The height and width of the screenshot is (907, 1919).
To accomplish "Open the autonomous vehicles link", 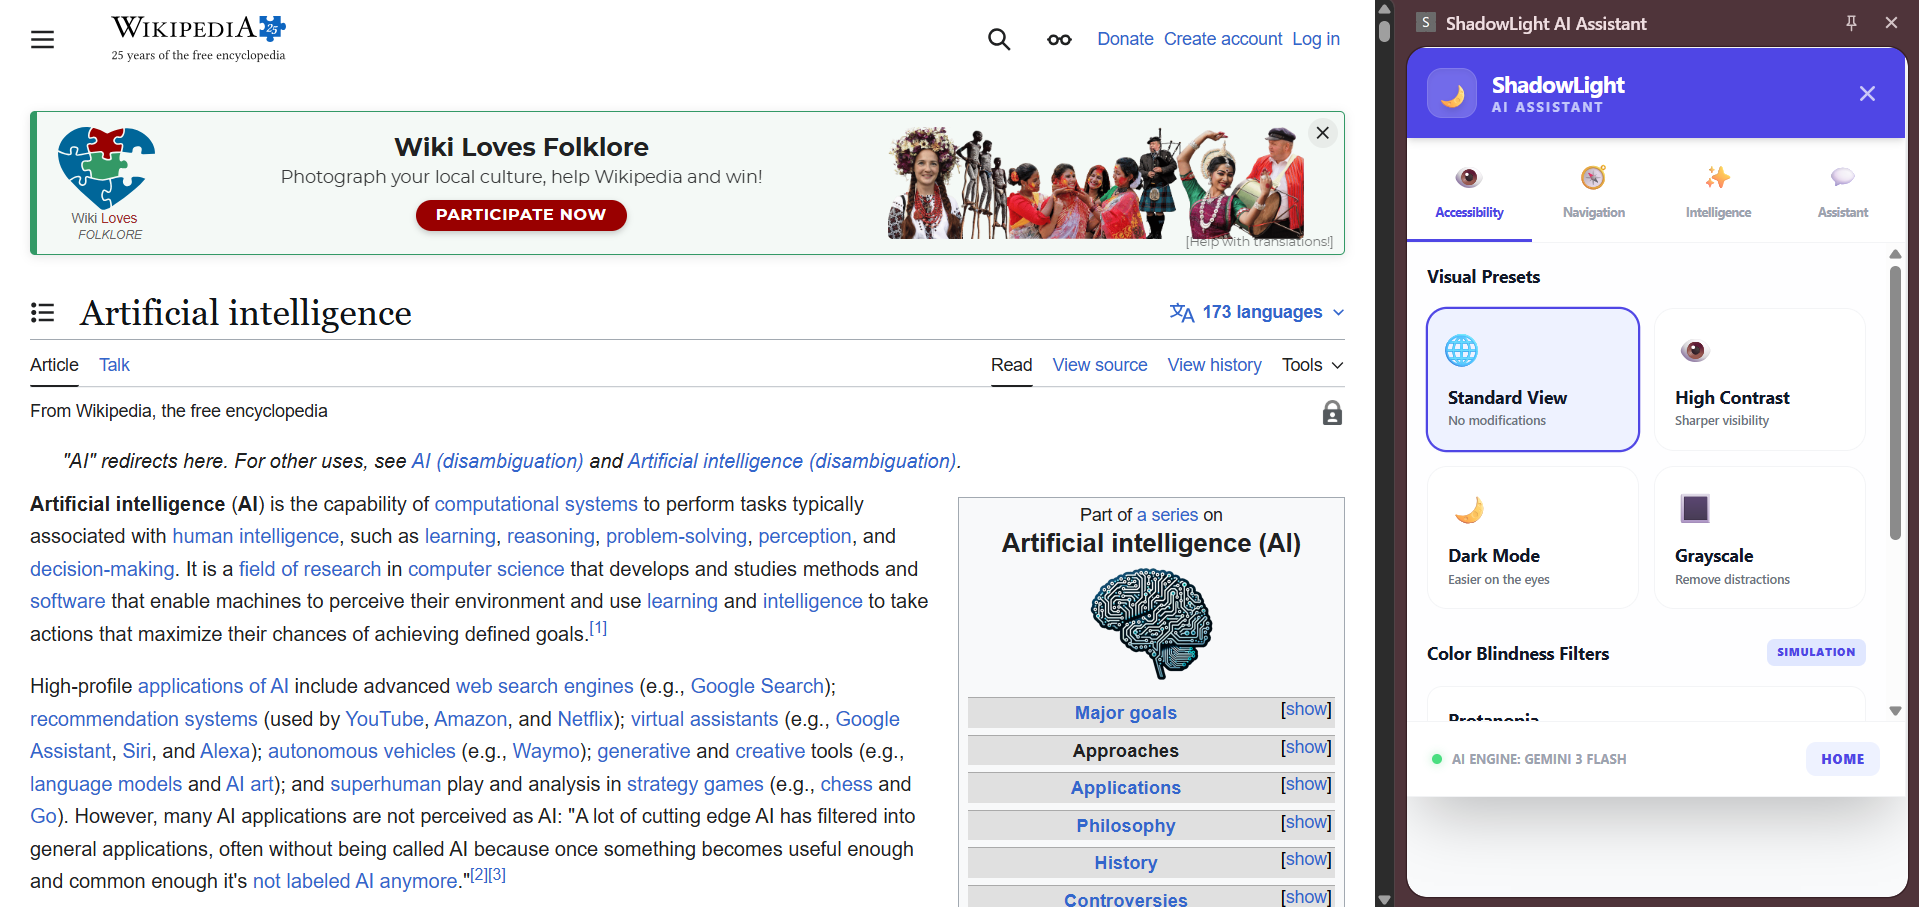I will click(361, 752).
